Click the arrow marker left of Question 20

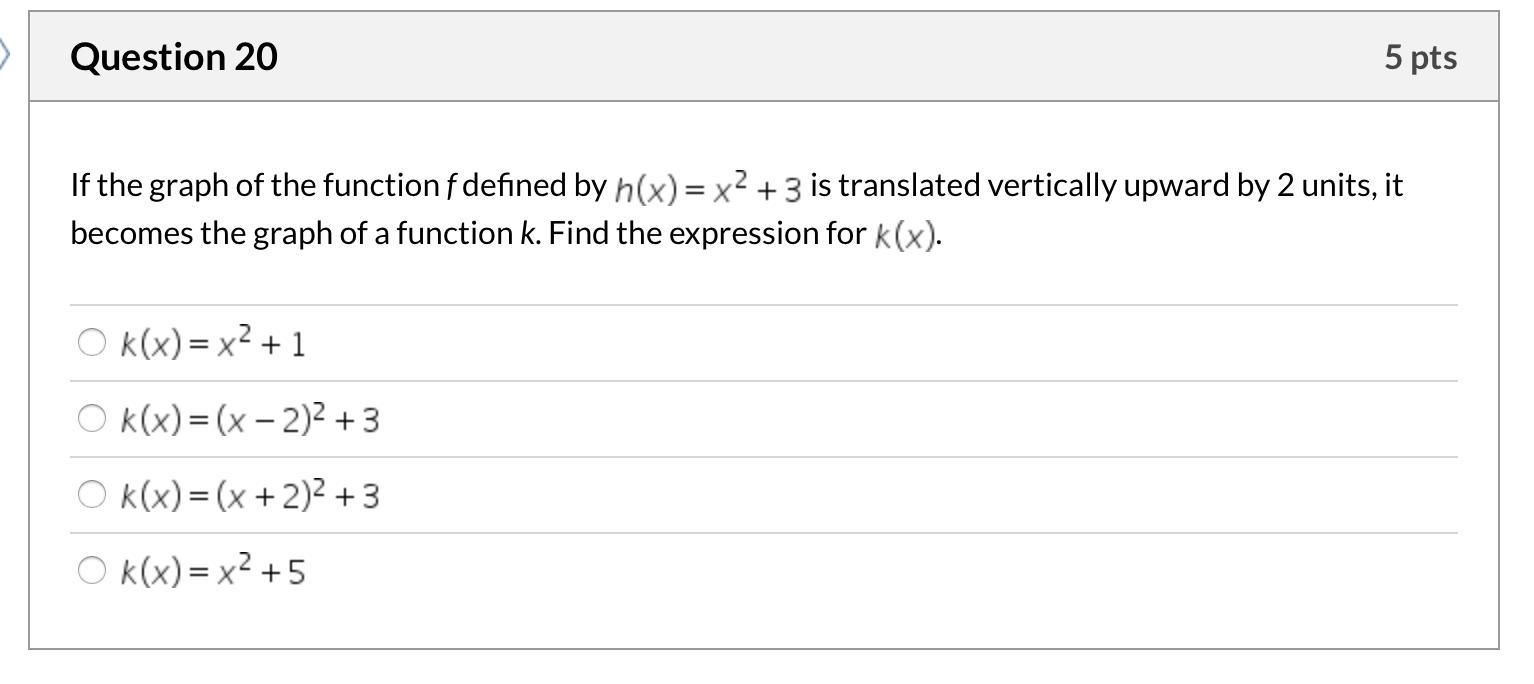pyautogui.click(x=5, y=56)
